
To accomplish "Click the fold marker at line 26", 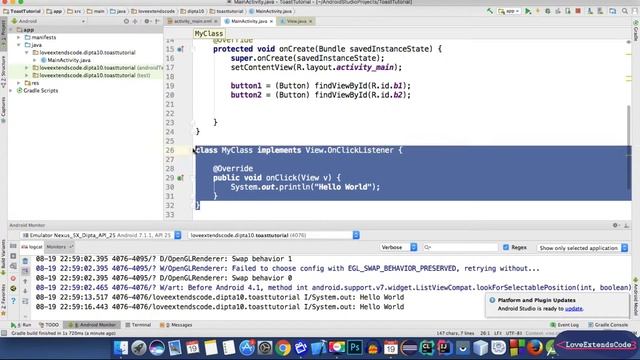I will pos(194,151).
